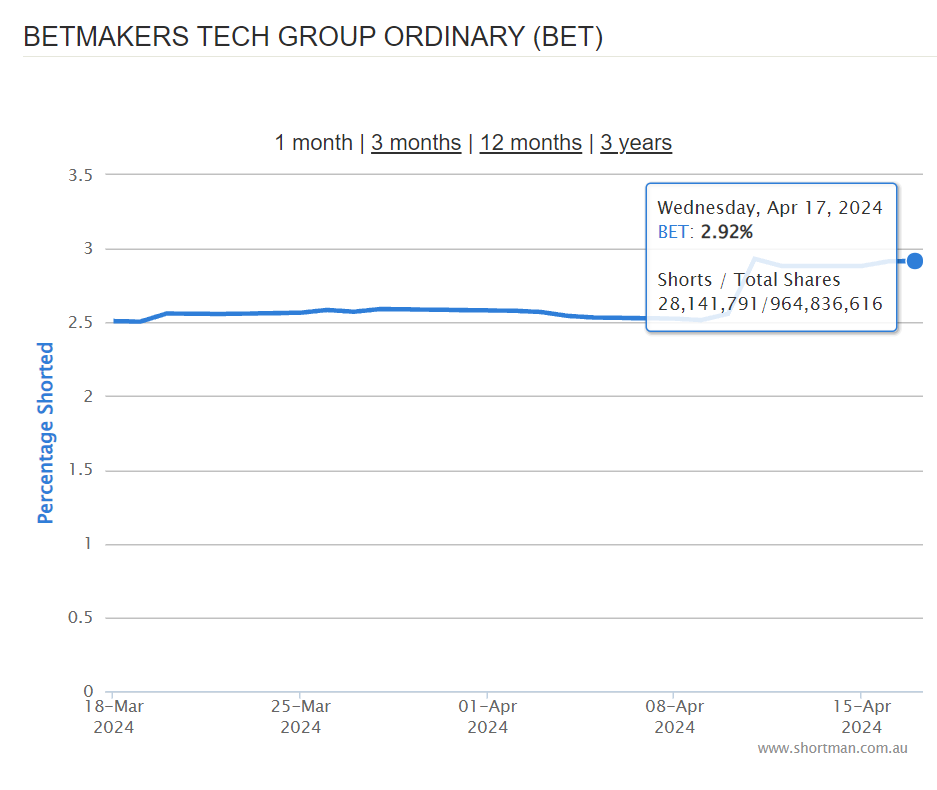Screen dimensions: 937x790
Task: Switch chart range to 3 months
Action: click(416, 143)
